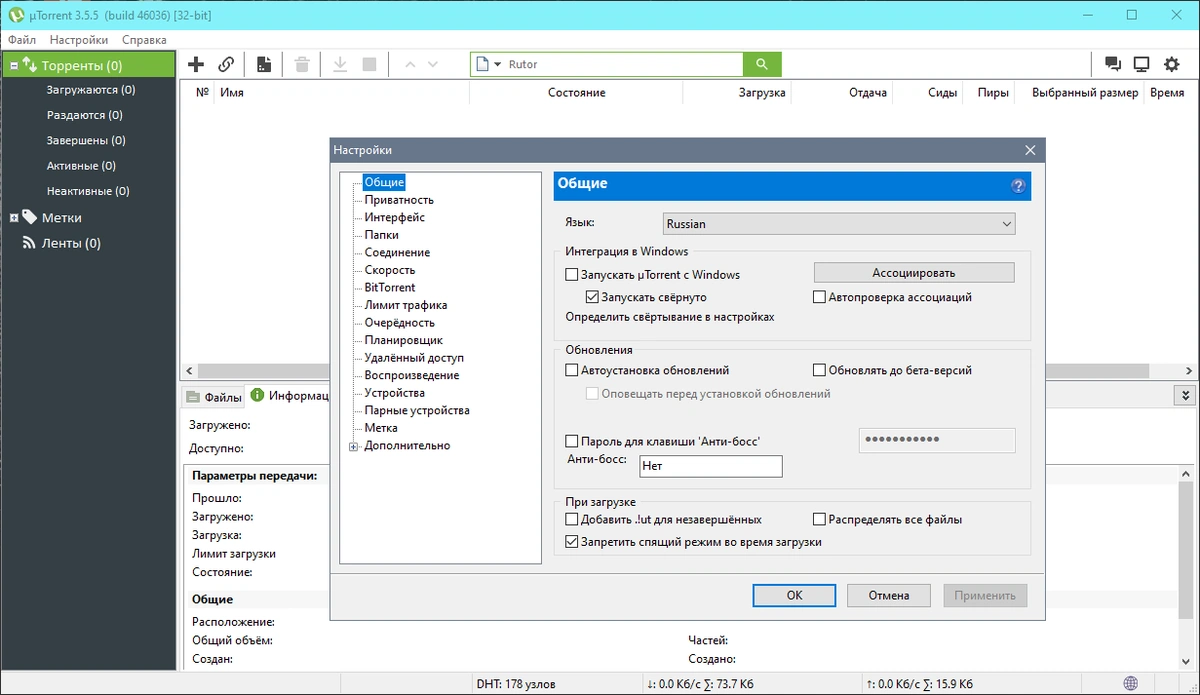Click the Remove Torrent trash icon
1200x695 pixels.
click(302, 64)
